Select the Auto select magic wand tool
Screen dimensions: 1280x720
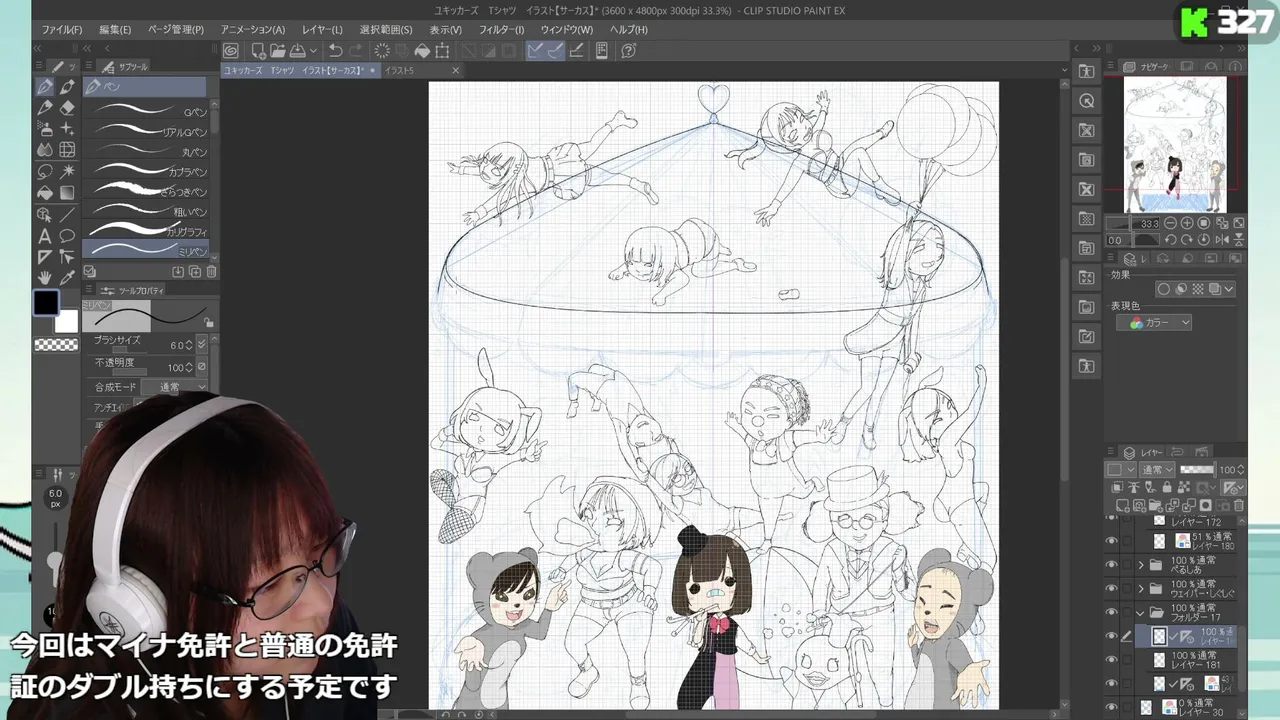tap(67, 172)
